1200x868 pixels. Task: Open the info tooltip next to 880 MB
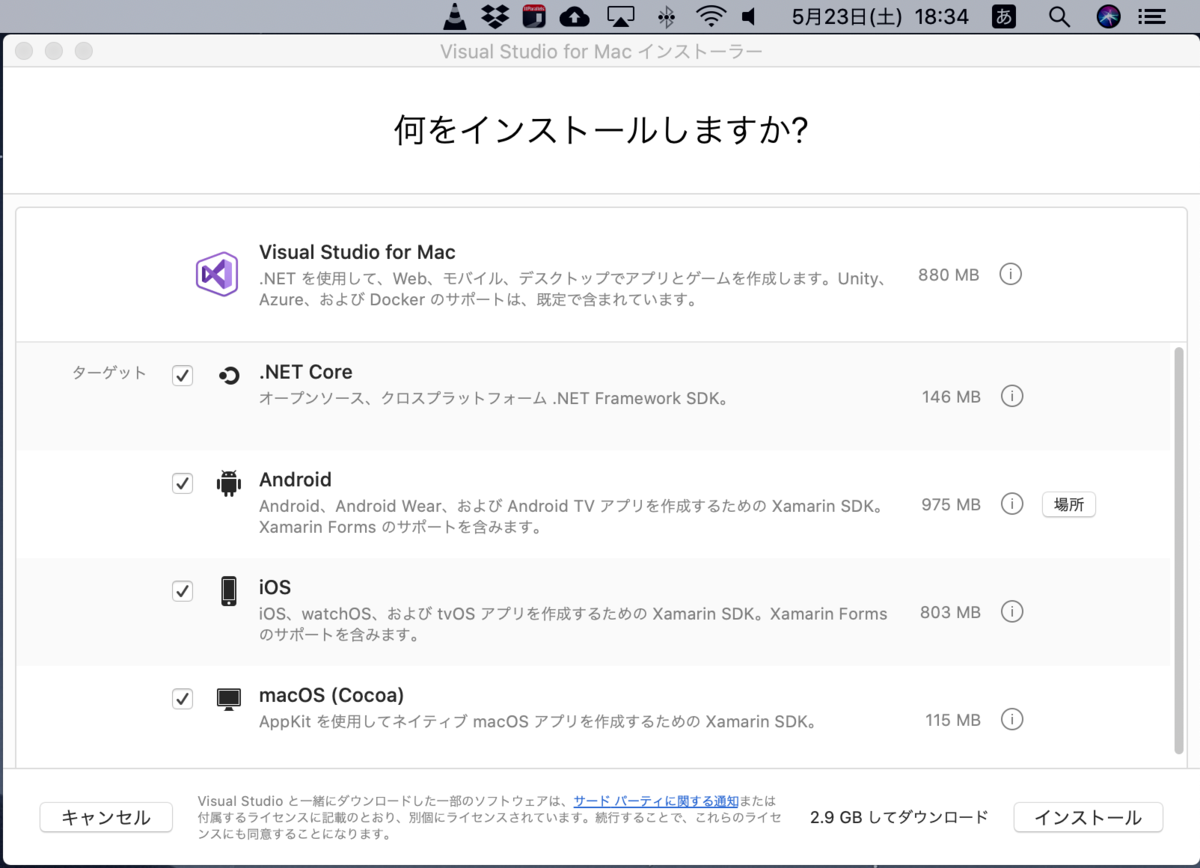[x=1010, y=274]
